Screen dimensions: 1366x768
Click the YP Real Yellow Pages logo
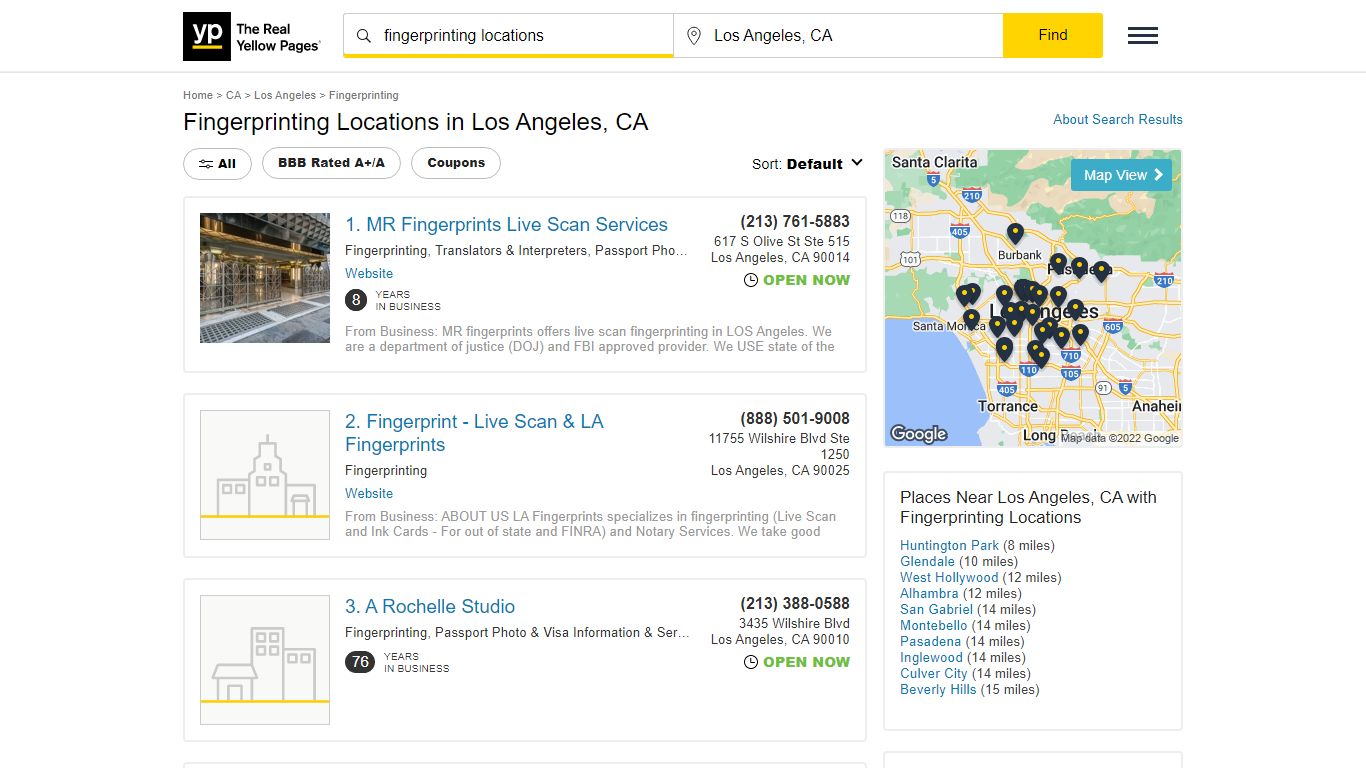252,36
